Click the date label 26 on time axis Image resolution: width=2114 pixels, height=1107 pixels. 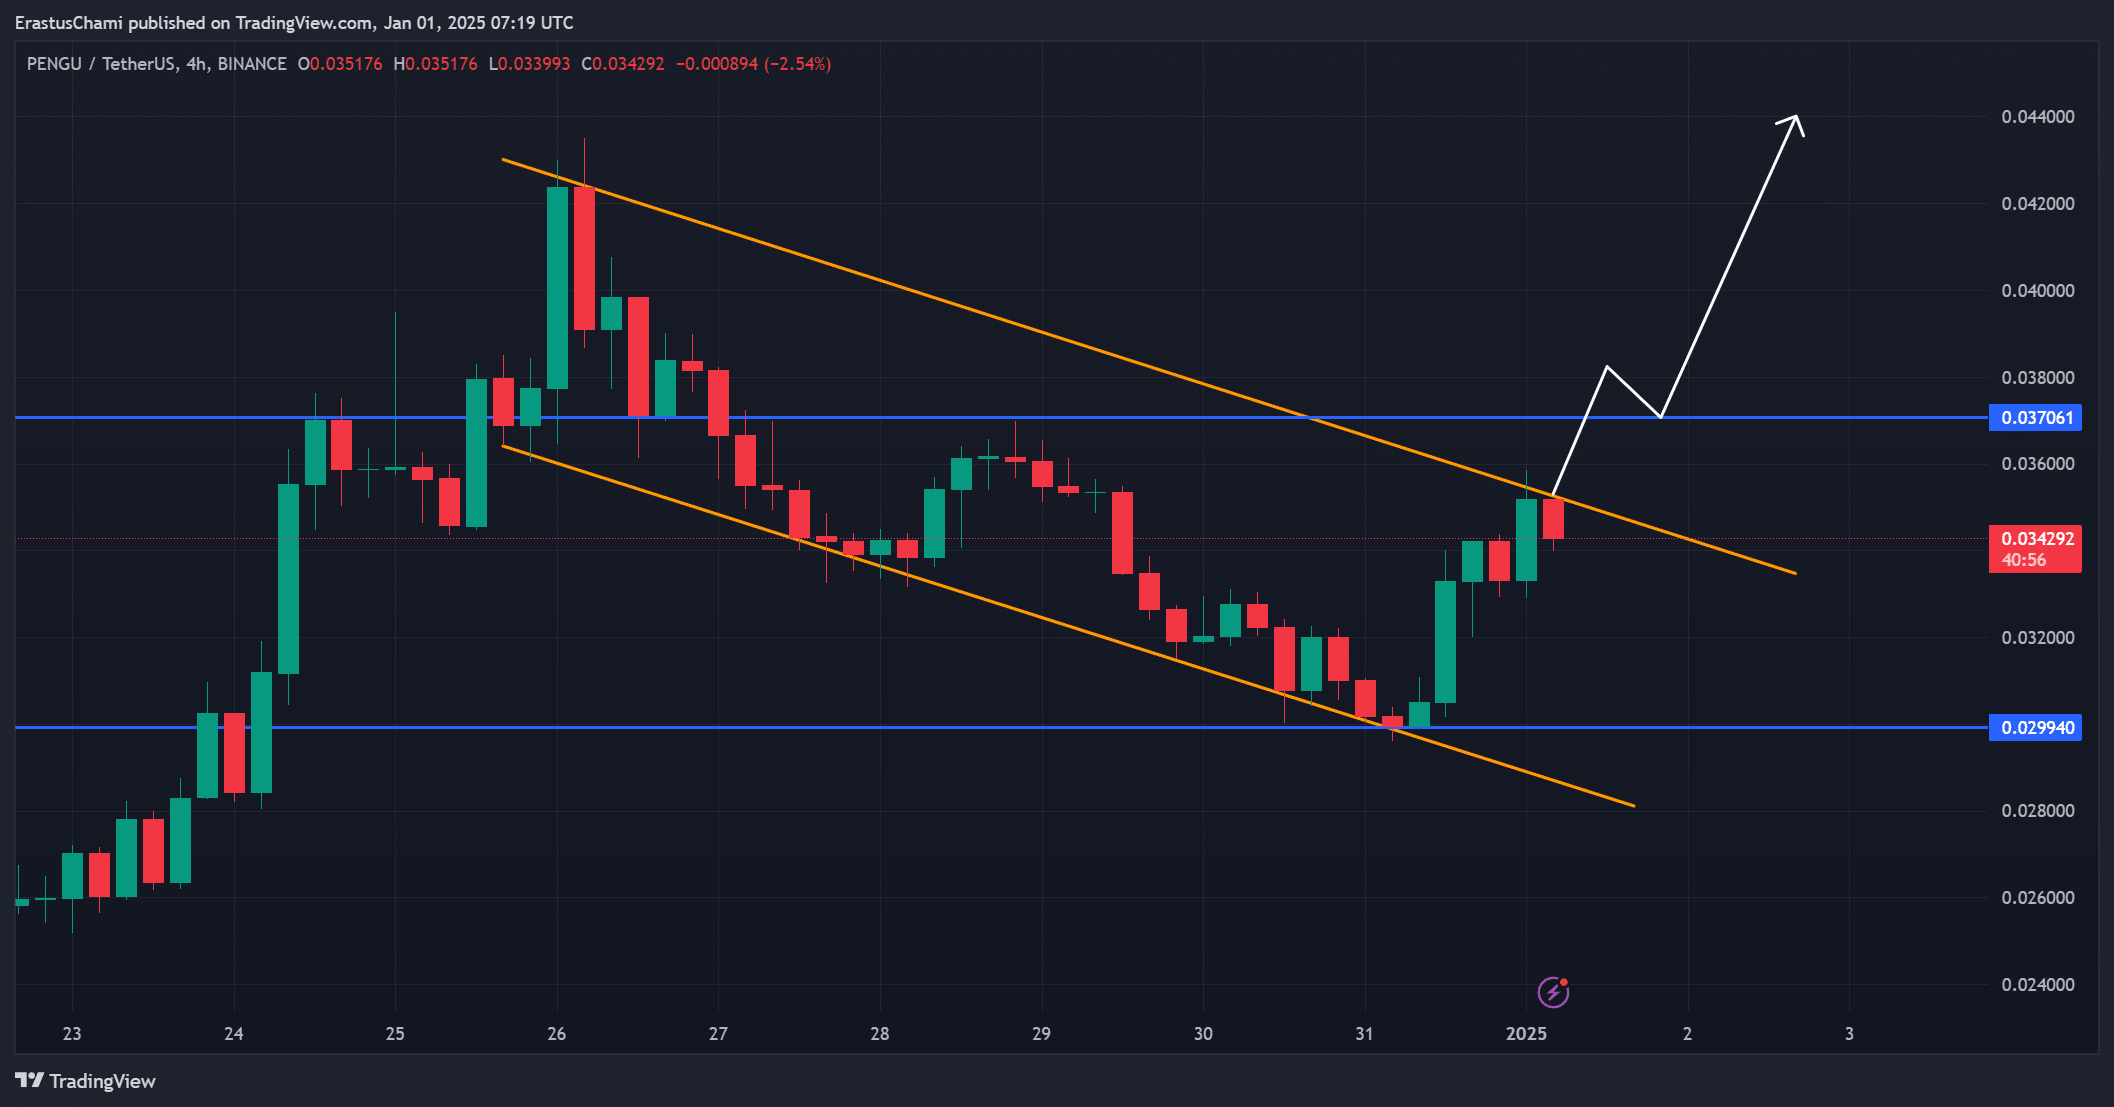click(557, 1034)
